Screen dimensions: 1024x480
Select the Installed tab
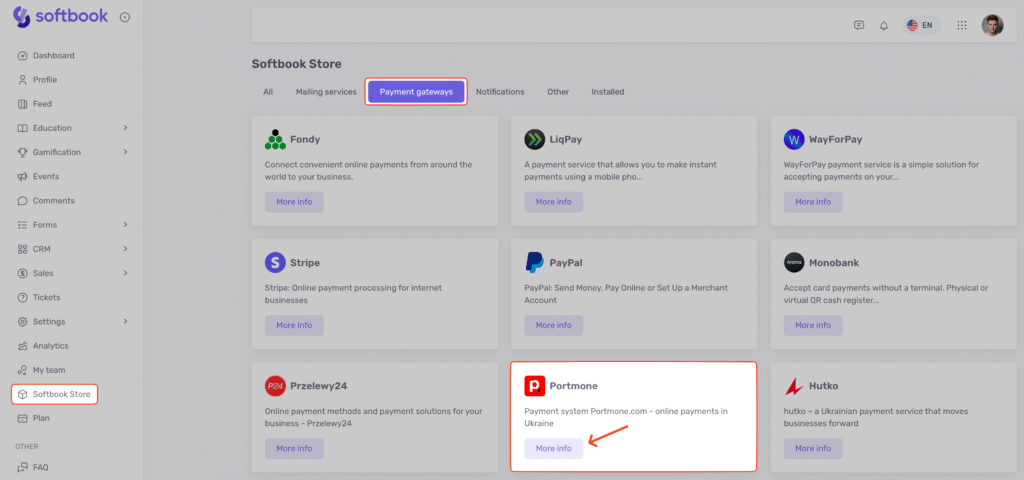point(607,92)
